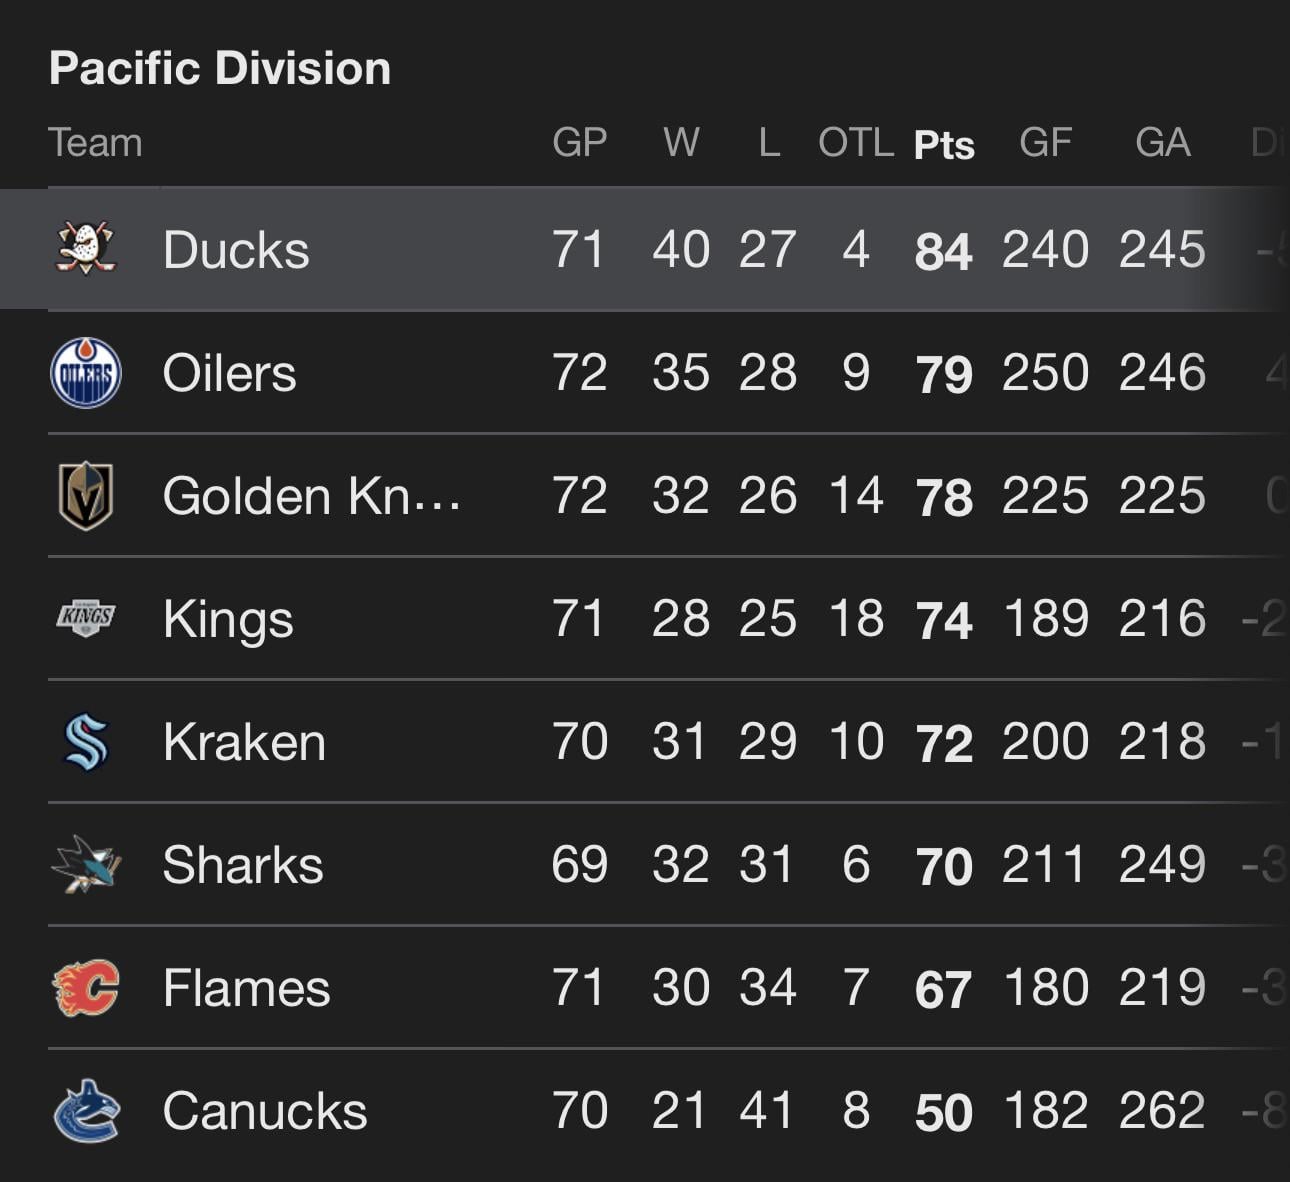Screen dimensions: 1290x1182
Task: Sort standings by Pts column header
Action: click(943, 144)
